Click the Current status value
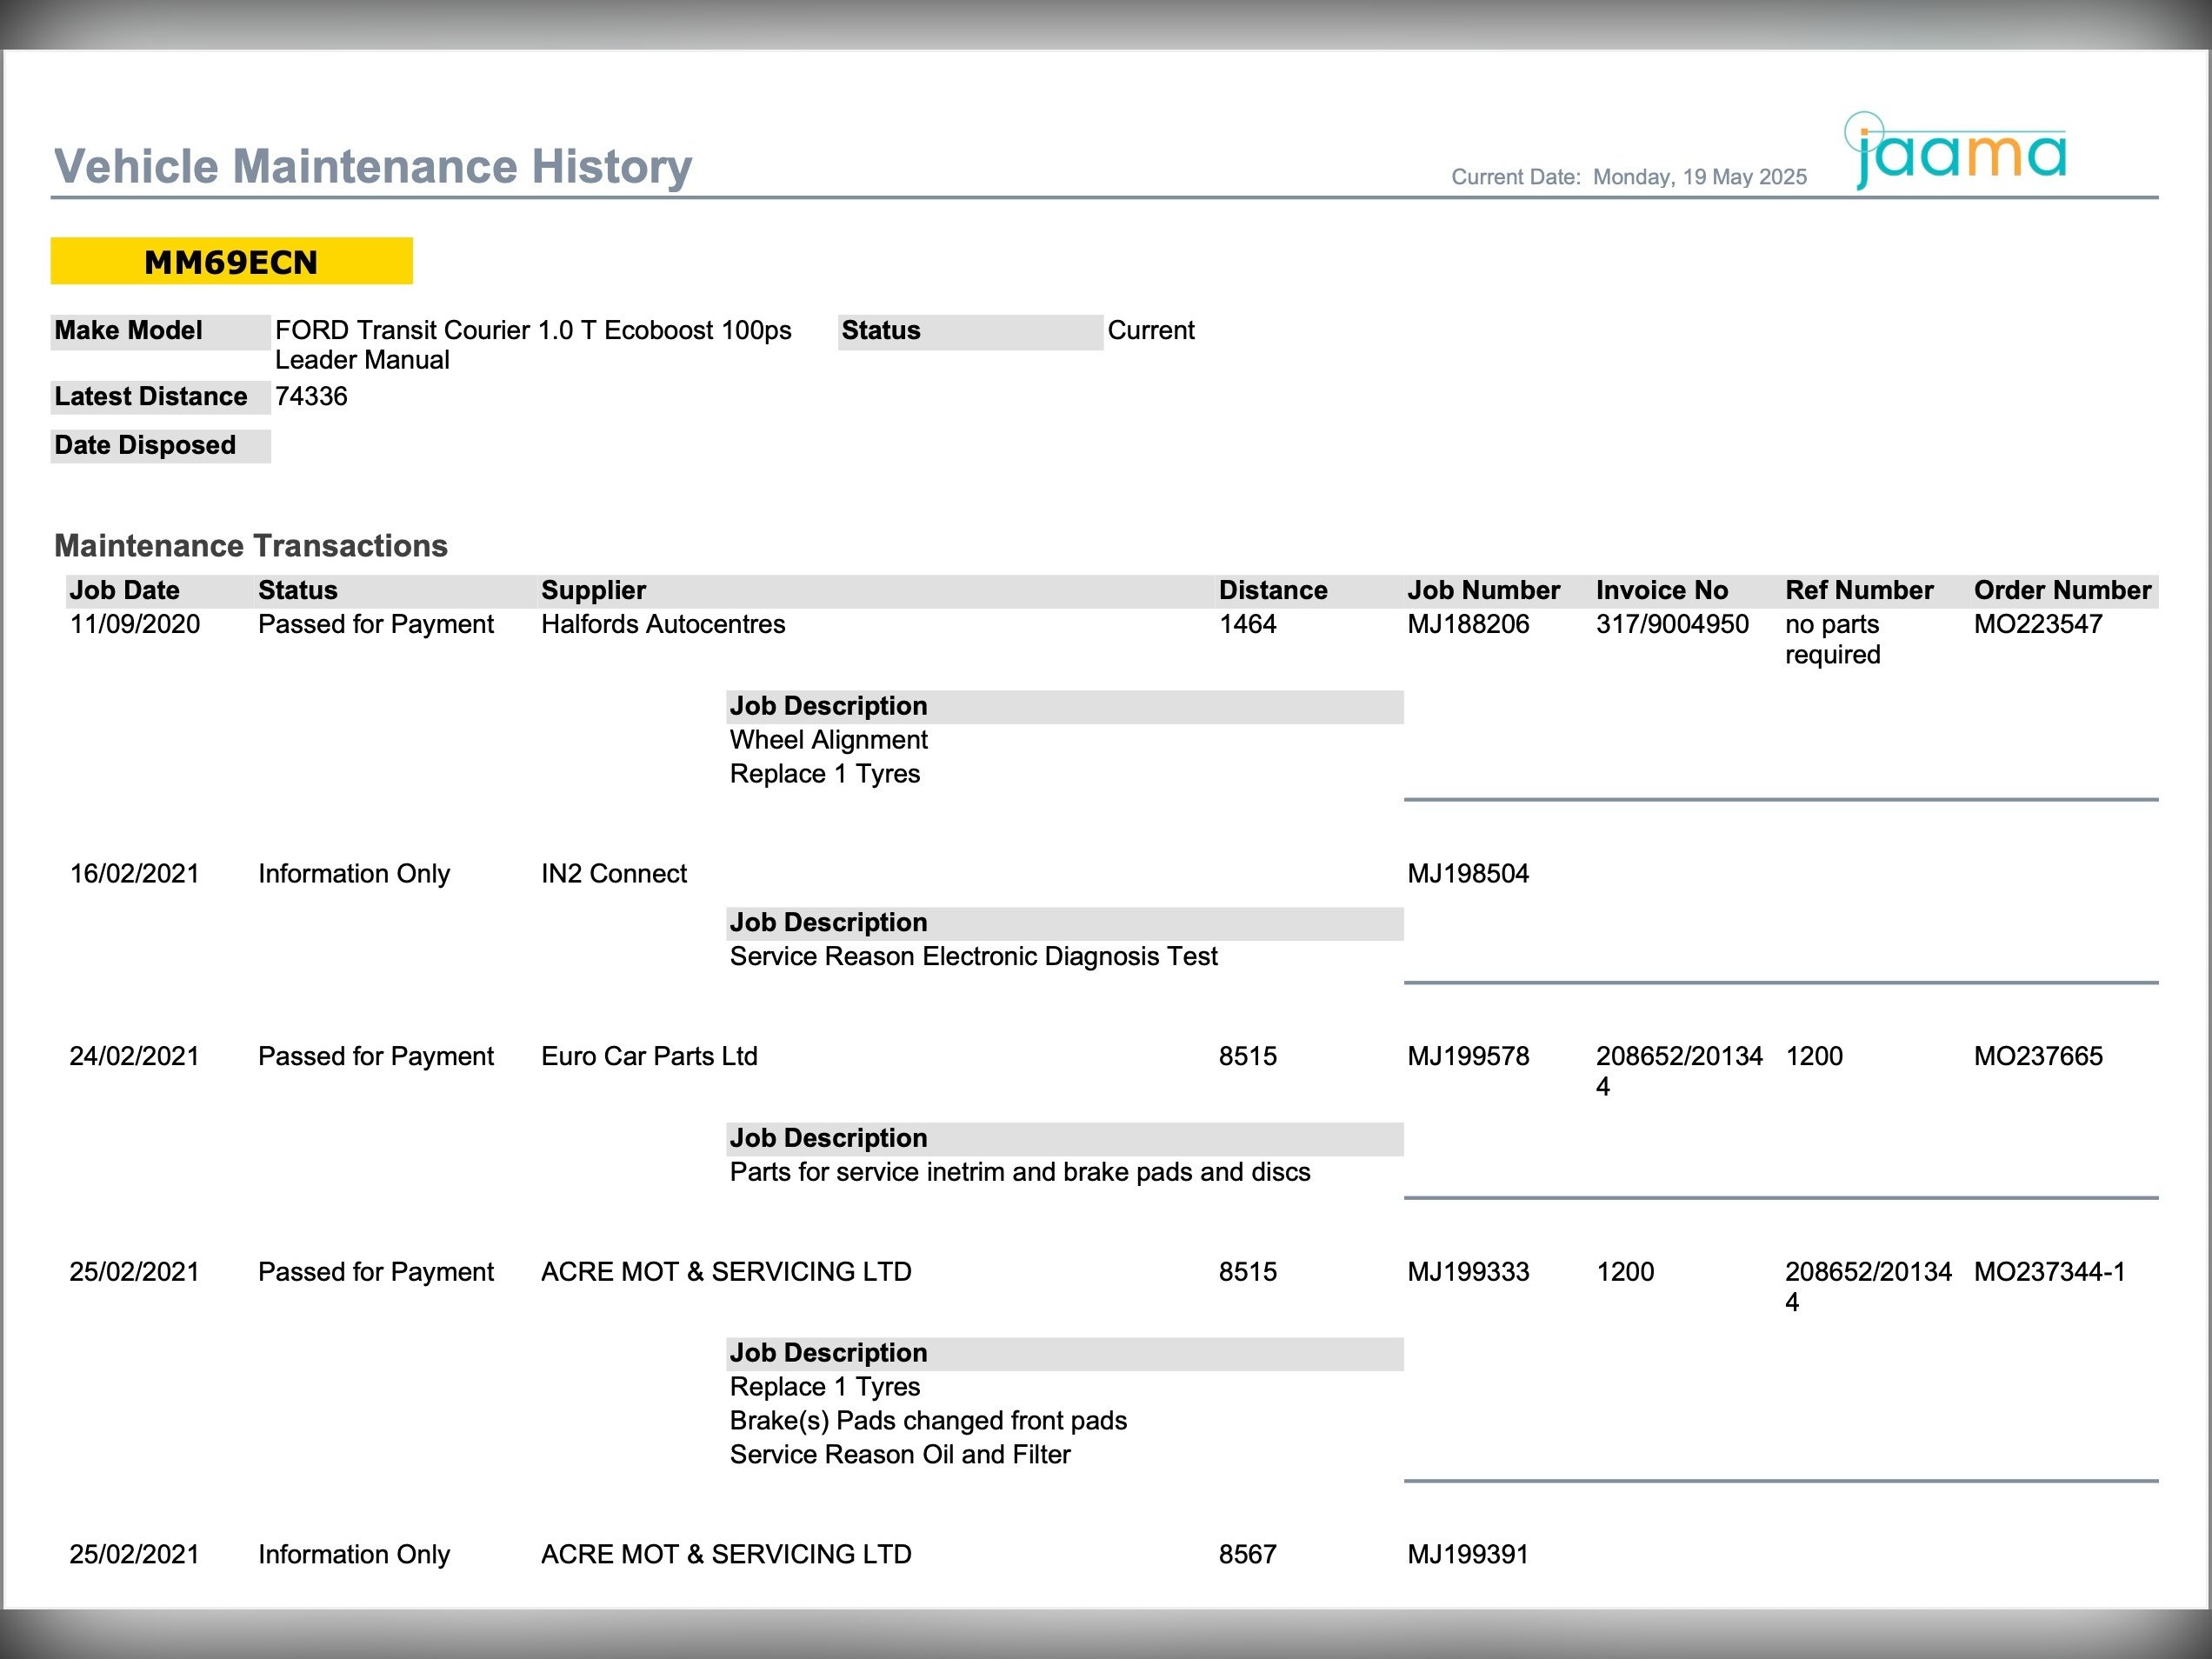The image size is (2212, 1659). (1150, 330)
